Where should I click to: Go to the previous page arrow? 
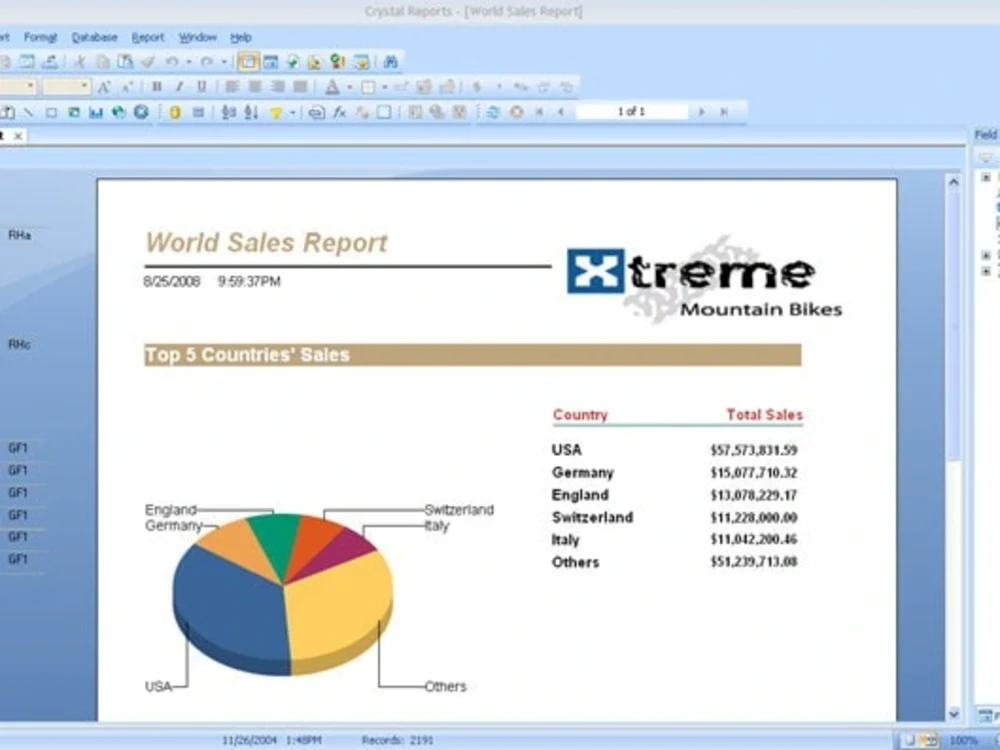point(561,112)
